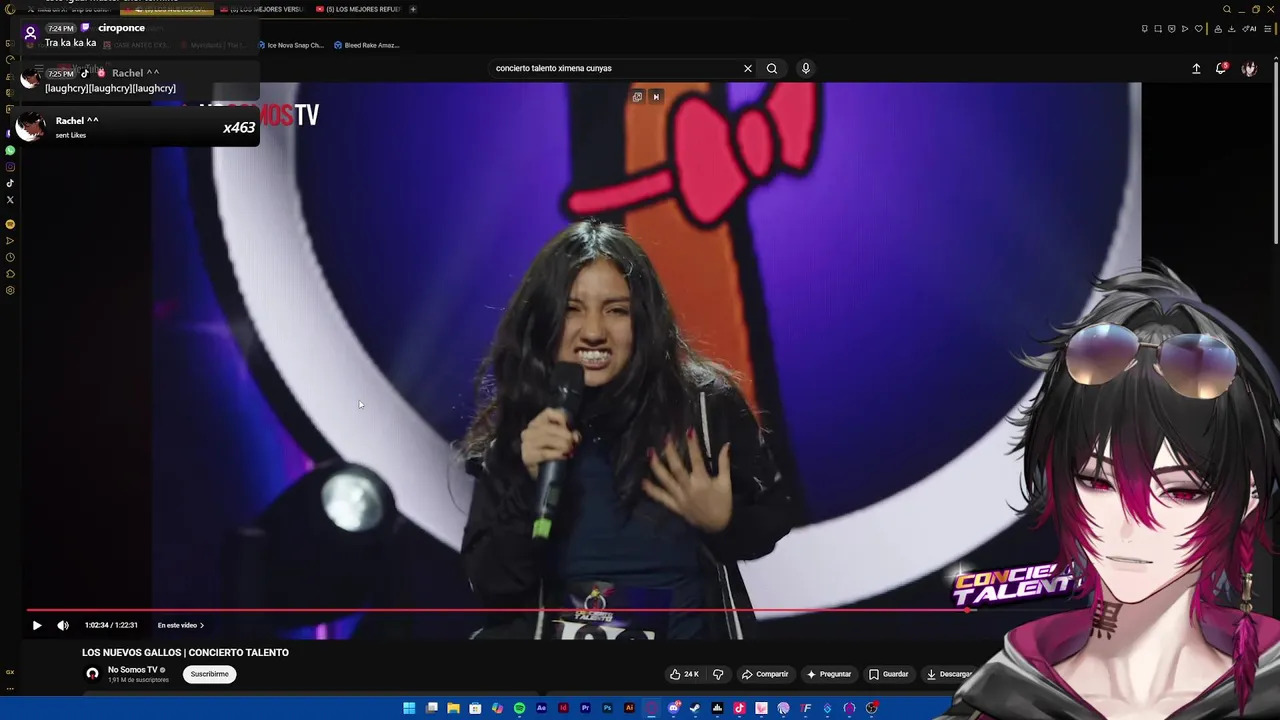Click the Guardar save button
Screen dimensions: 1280x720
coord(889,674)
